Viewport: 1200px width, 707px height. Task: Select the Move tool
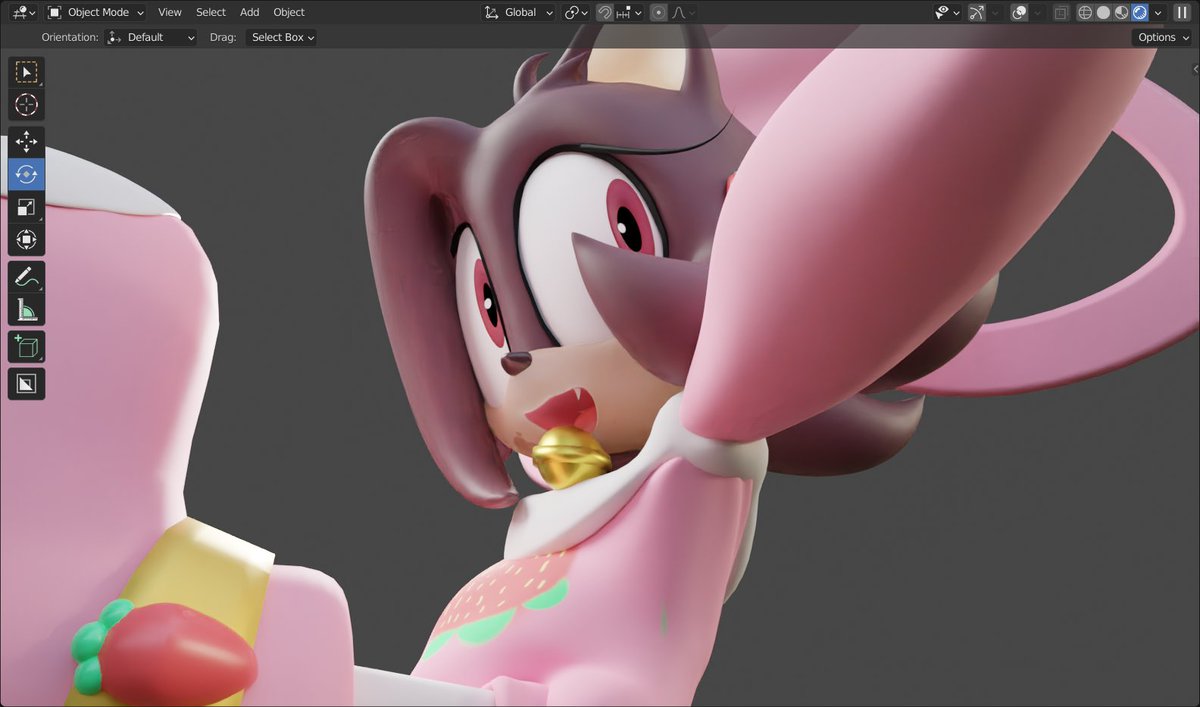tap(26, 143)
